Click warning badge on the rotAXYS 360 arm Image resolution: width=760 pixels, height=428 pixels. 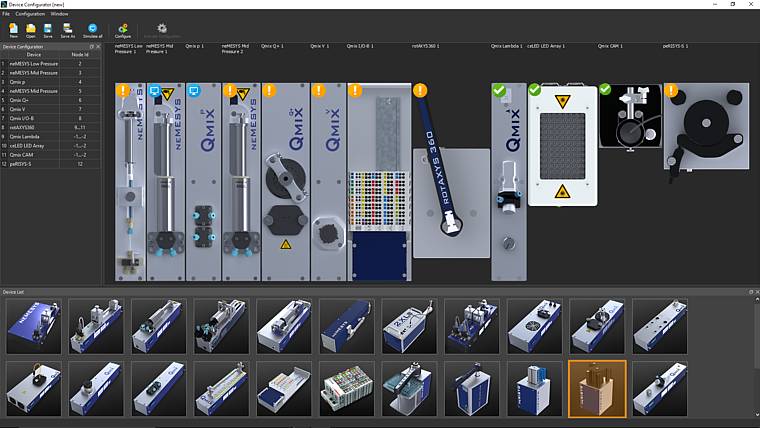[420, 90]
